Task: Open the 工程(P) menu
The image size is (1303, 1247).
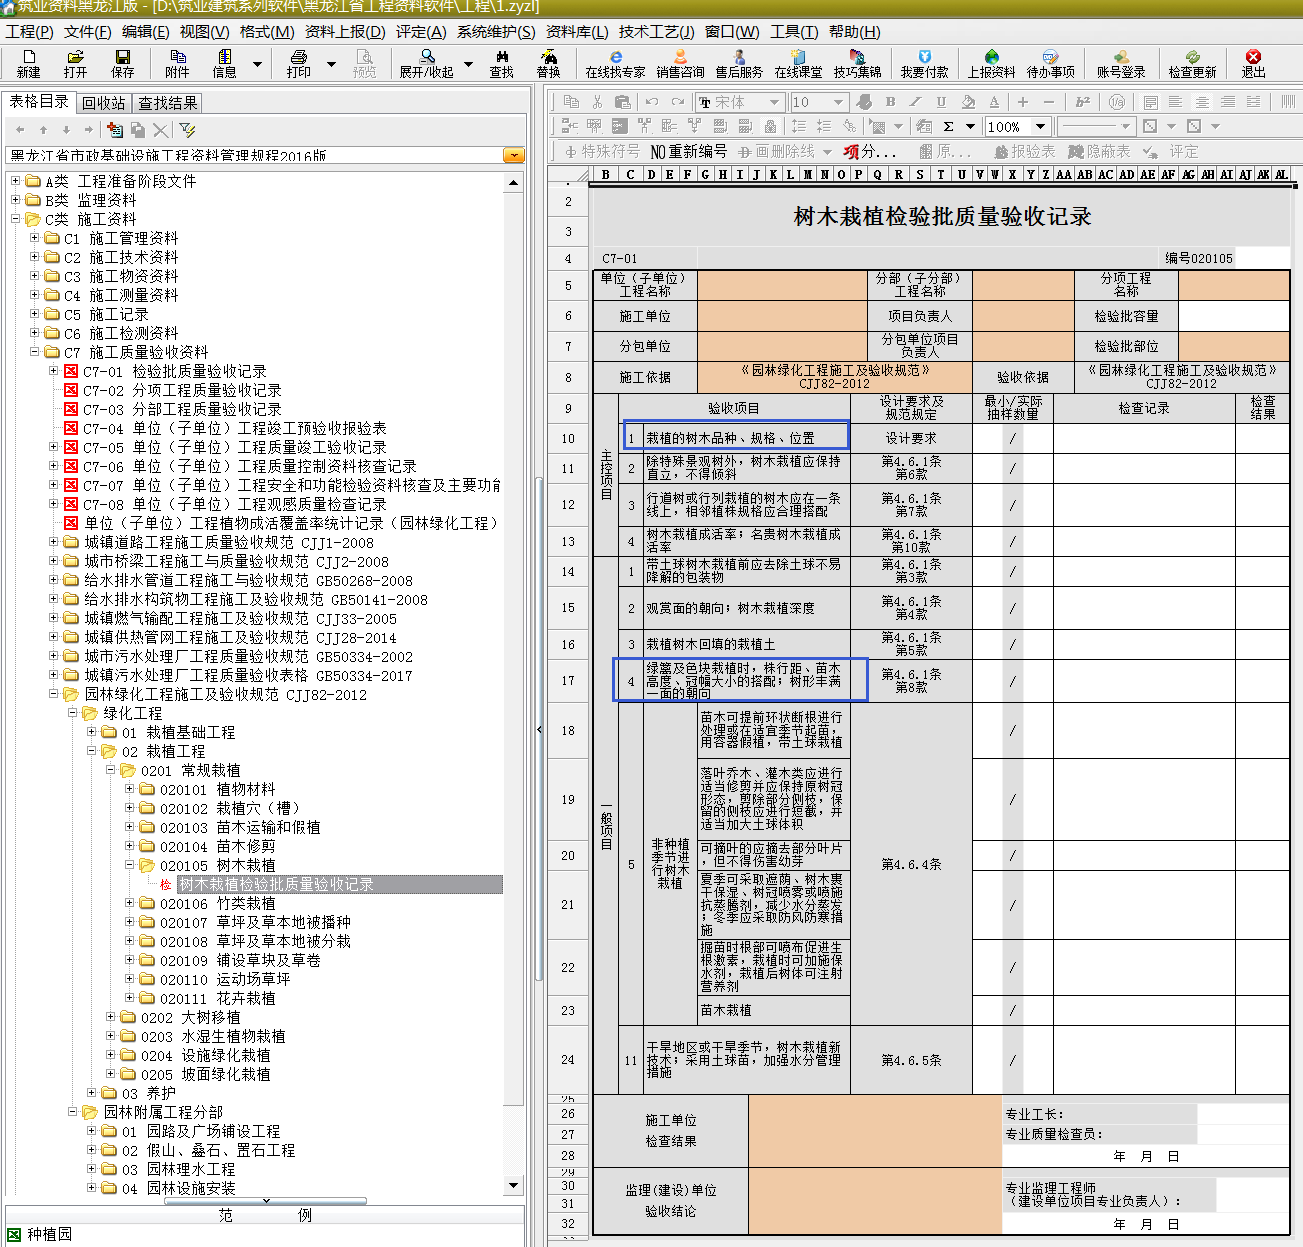Action: pyautogui.click(x=29, y=32)
